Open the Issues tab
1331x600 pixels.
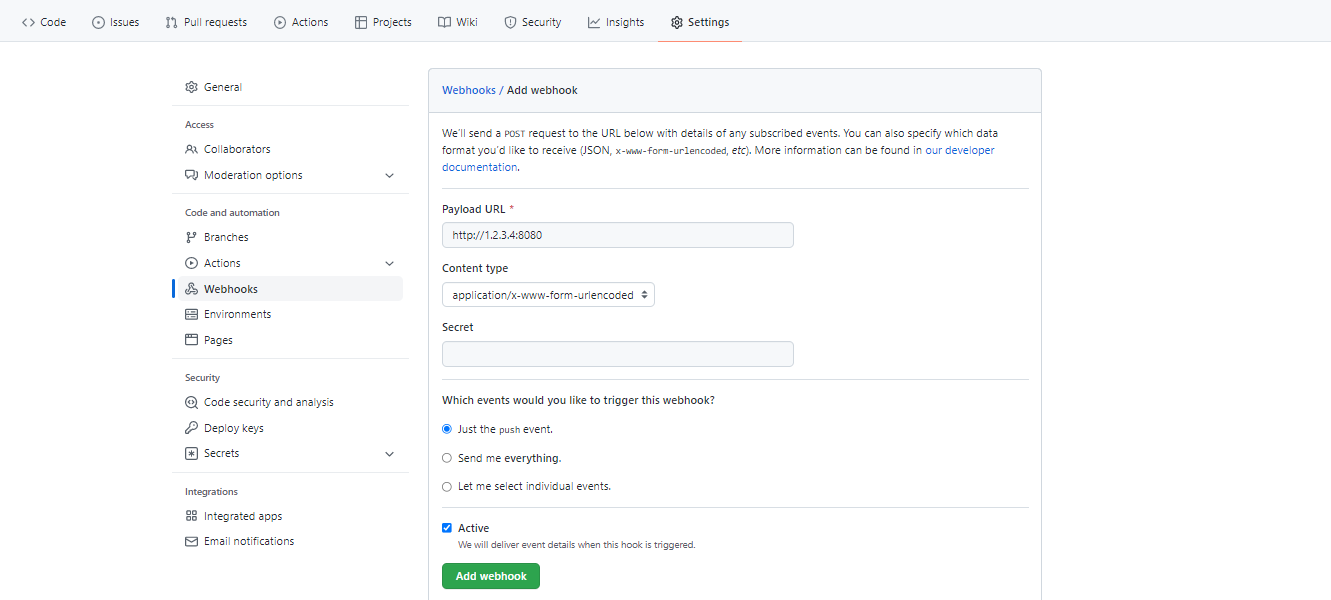(x=115, y=22)
